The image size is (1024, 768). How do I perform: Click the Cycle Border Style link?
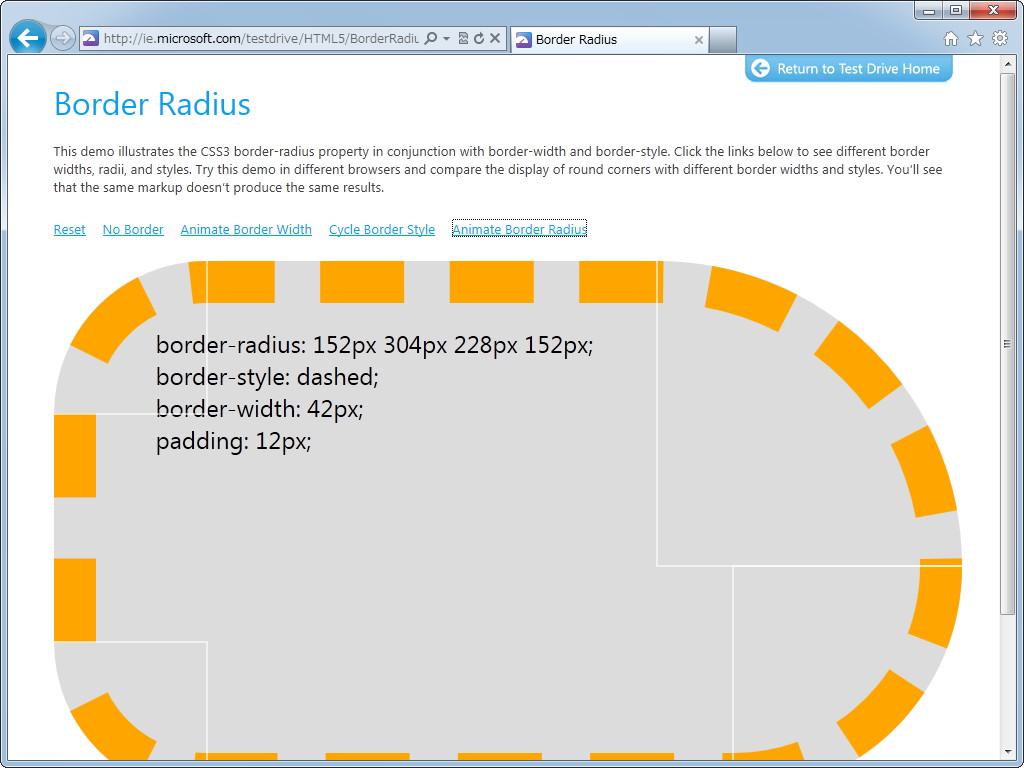coord(382,229)
